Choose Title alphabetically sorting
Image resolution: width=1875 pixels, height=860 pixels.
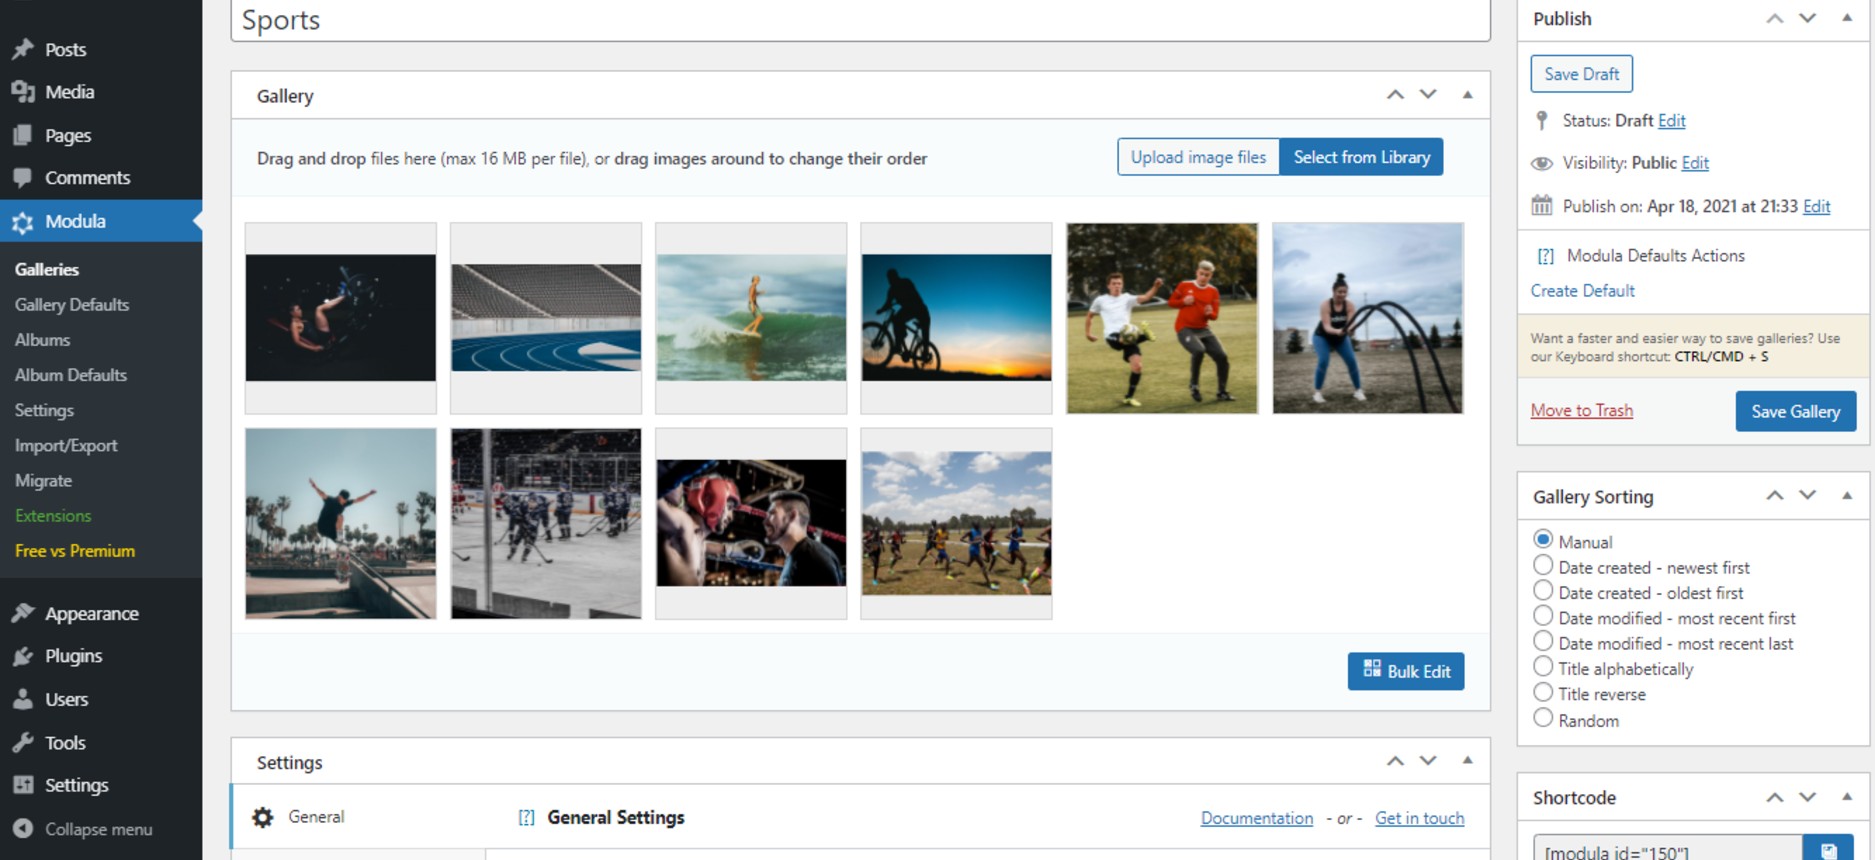pyautogui.click(x=1543, y=667)
